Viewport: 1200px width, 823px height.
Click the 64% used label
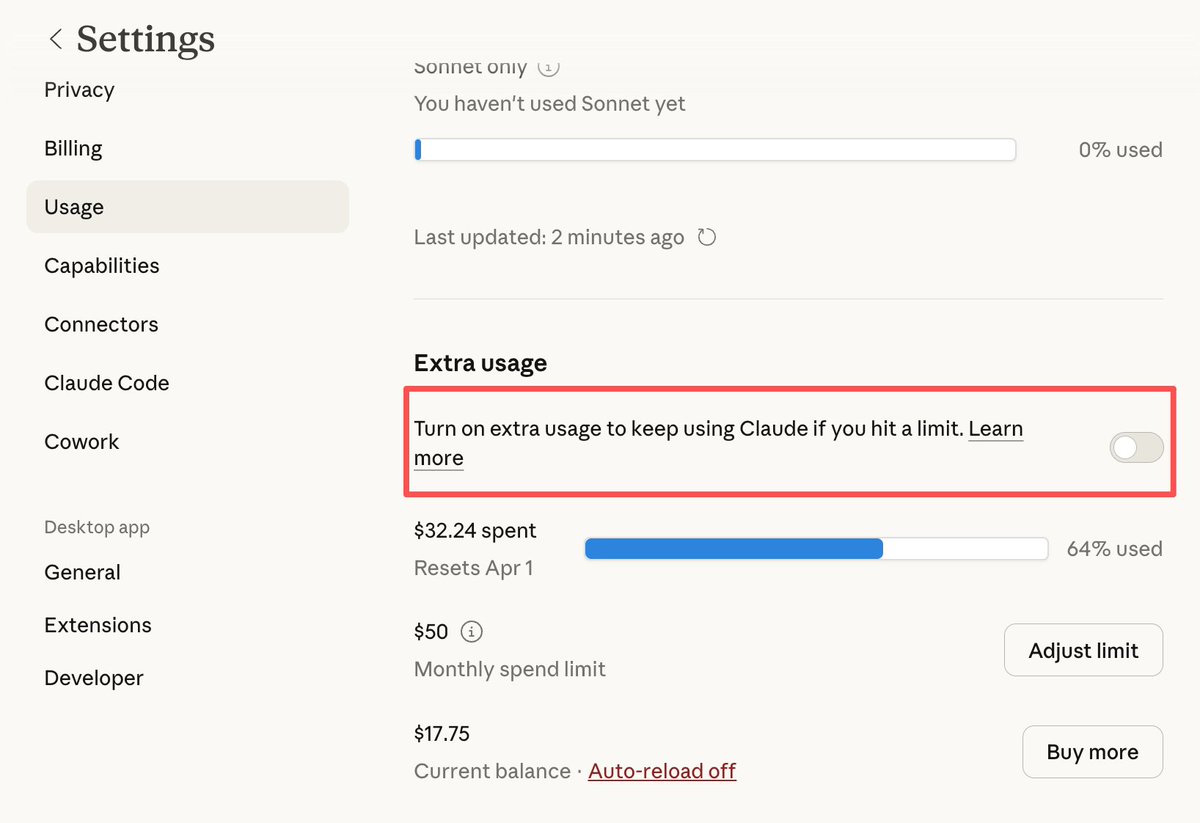1114,549
